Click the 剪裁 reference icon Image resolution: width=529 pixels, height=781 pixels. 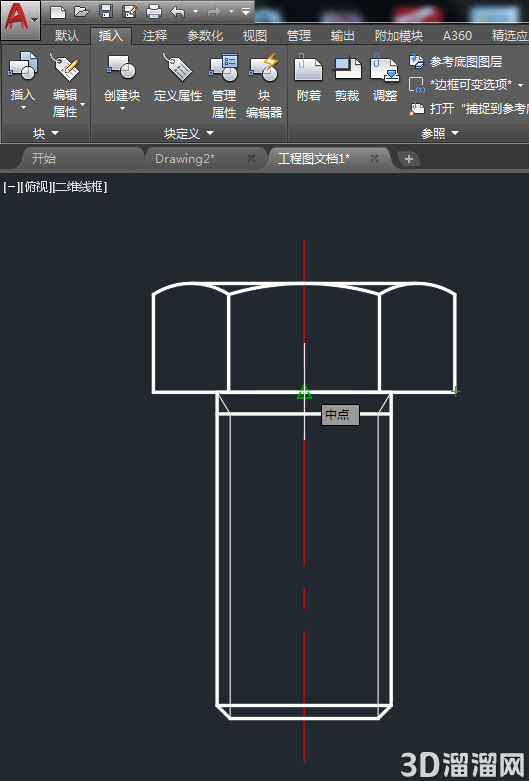(x=347, y=67)
